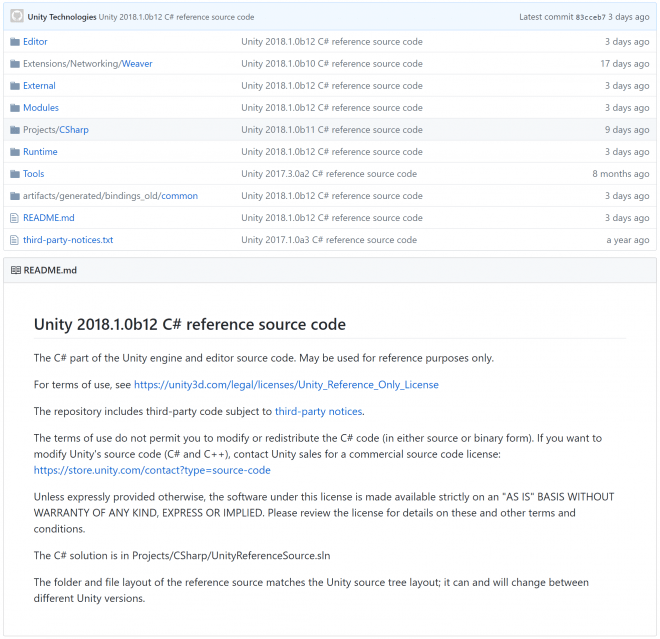
Task: Click the Modules folder icon
Action: point(15,108)
